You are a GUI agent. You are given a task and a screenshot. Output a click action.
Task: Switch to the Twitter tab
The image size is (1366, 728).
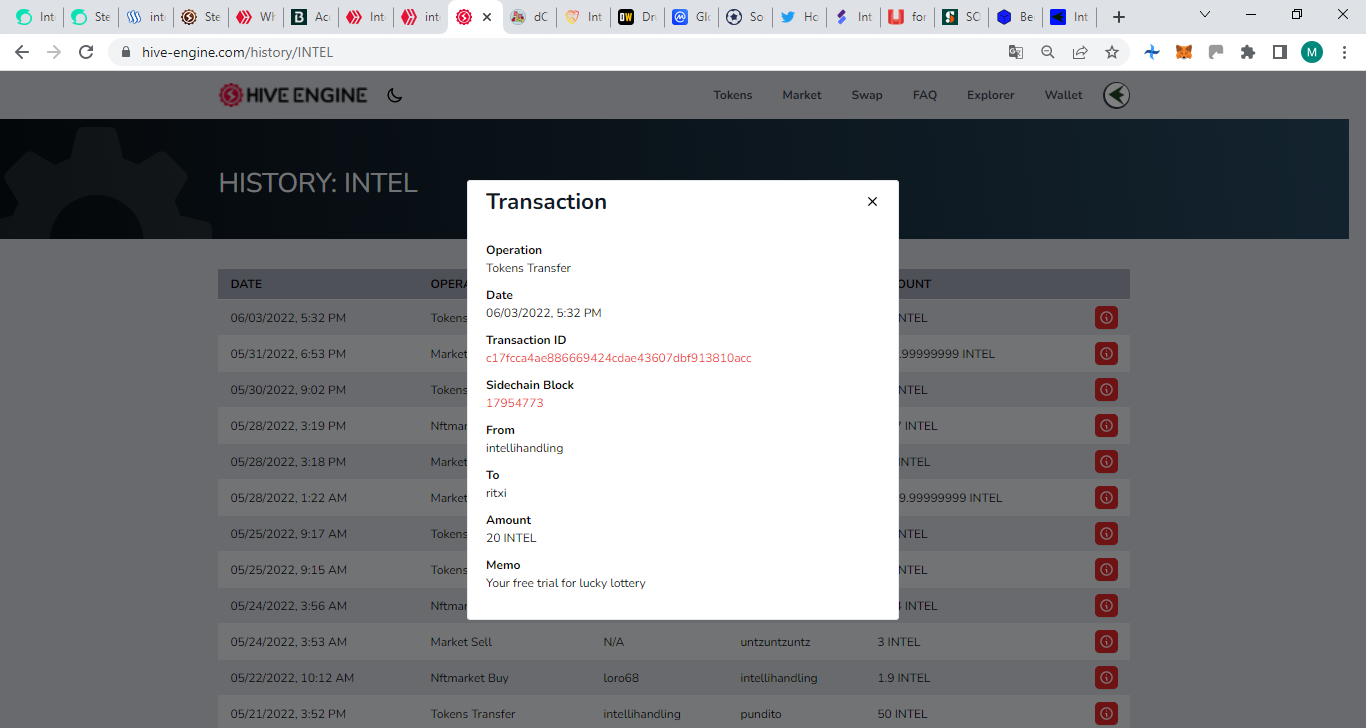[800, 17]
